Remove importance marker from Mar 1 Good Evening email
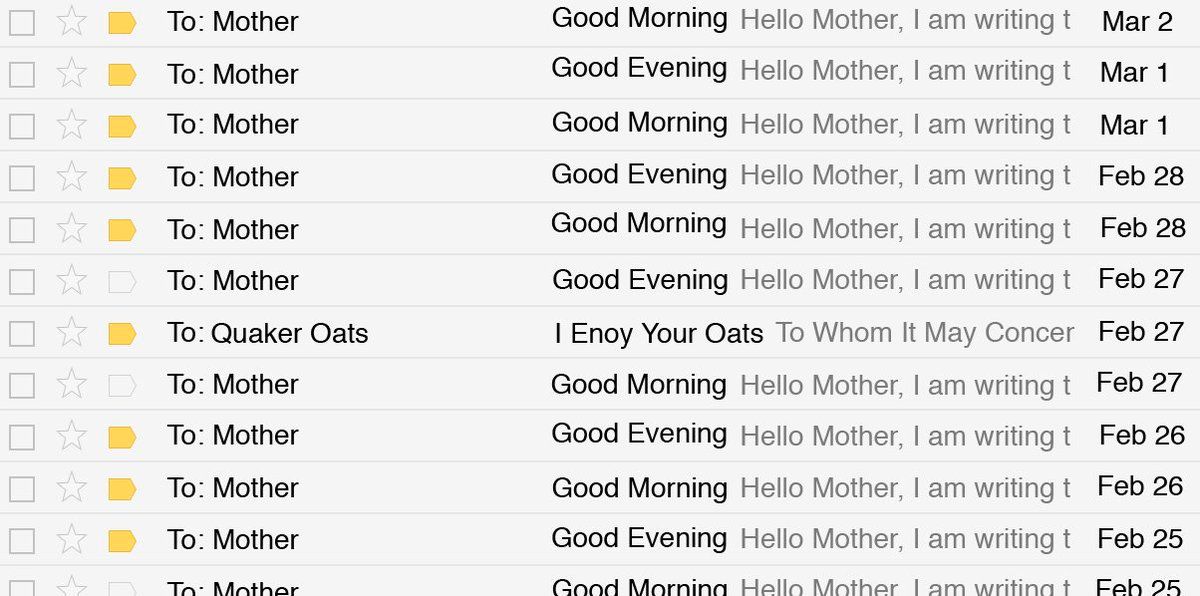 (122, 74)
